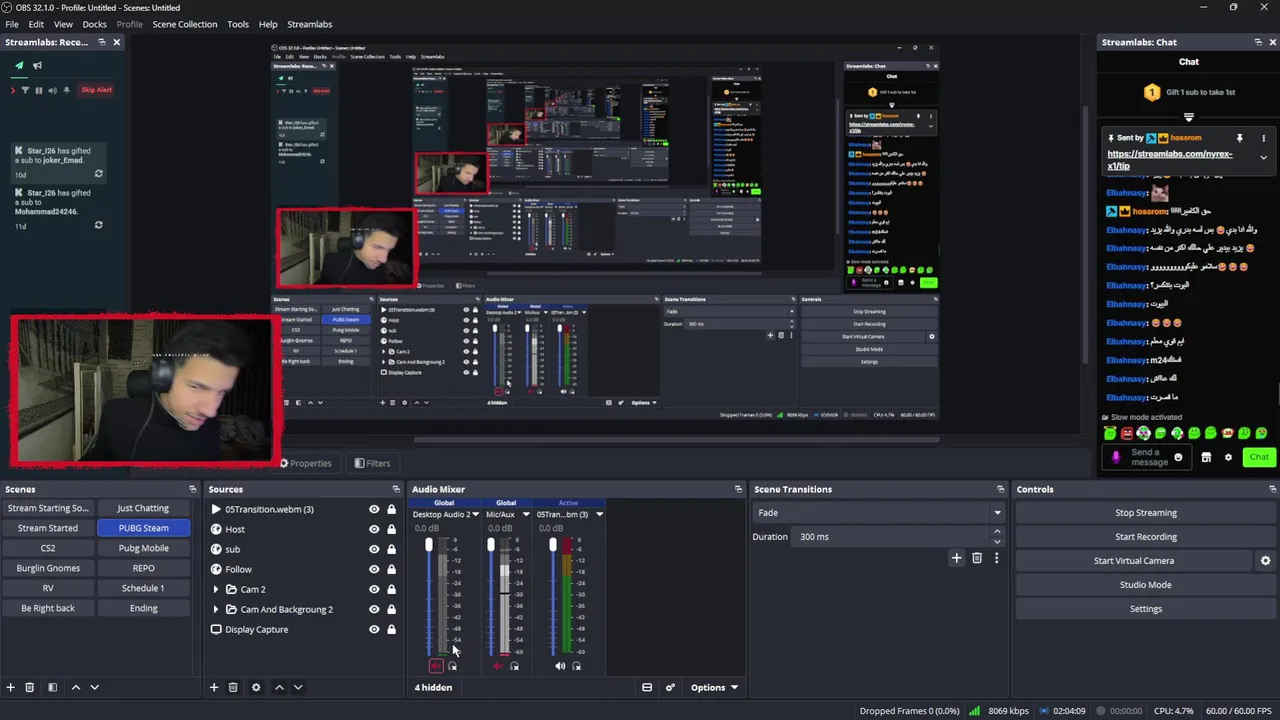Increase transition Duration with stepper

(x=996, y=533)
